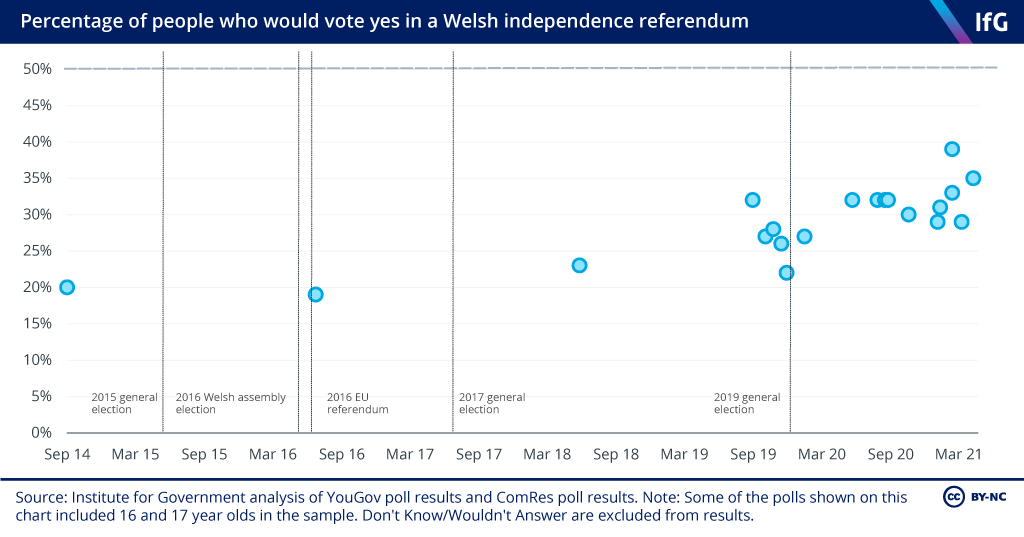This screenshot has height=537, width=1024.
Task: Select the highest data point at 39%
Action: (x=952, y=149)
